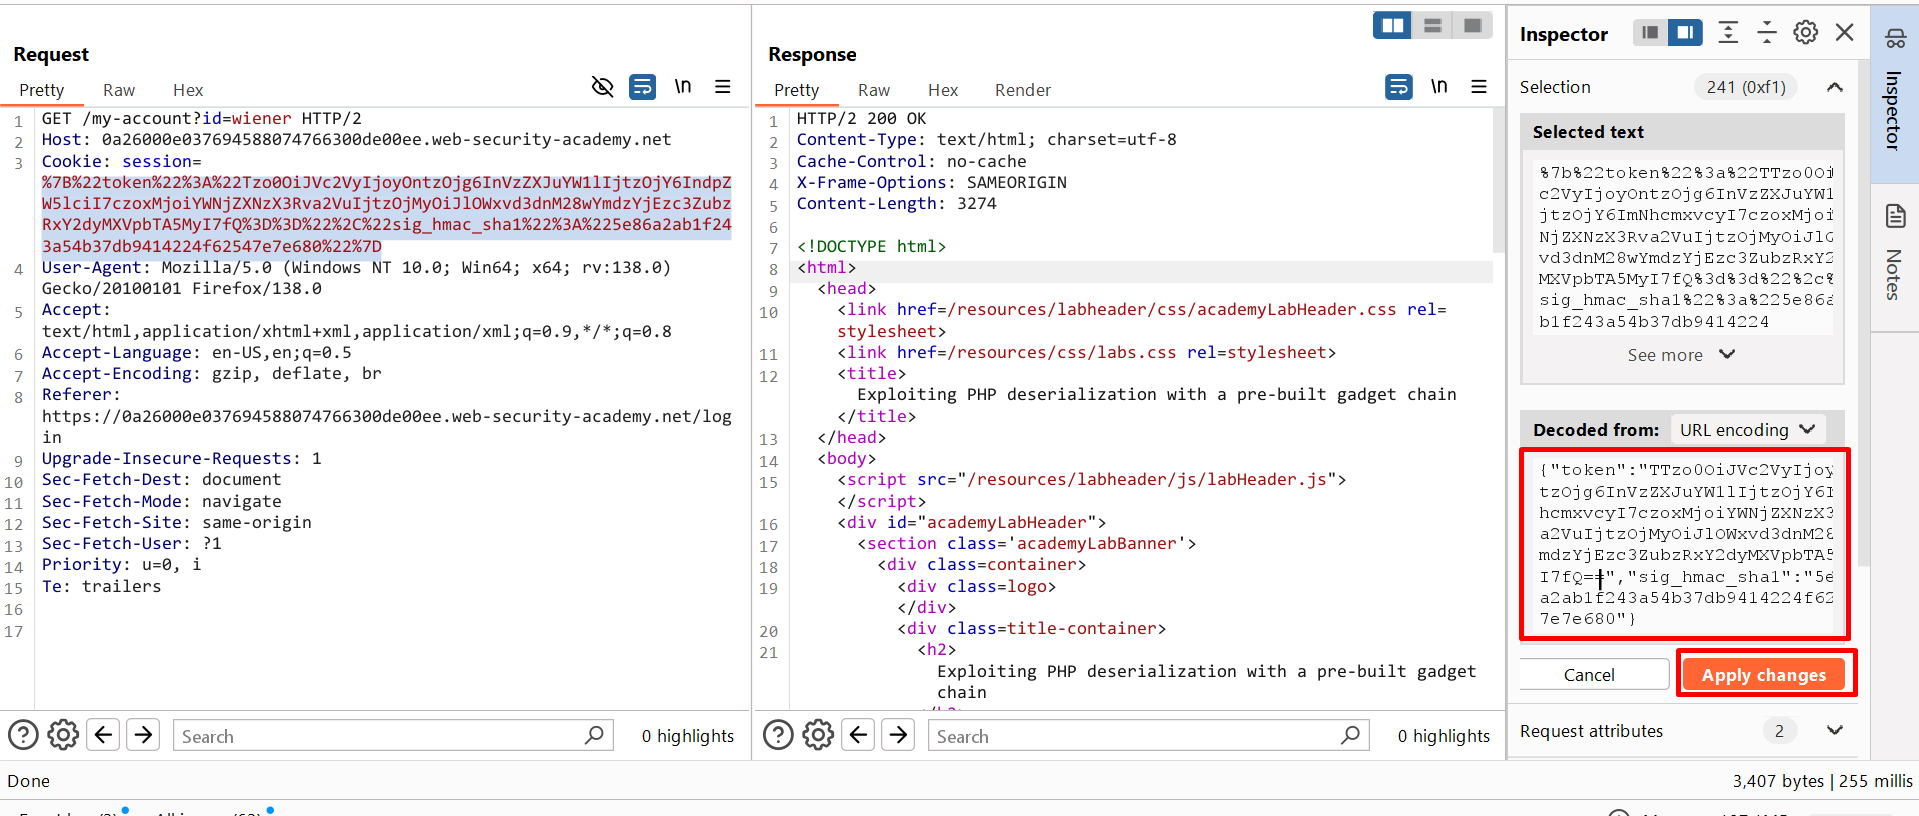Viewport: 1919px width, 816px height.
Task: Switch to Raw tab in Request
Action: pyautogui.click(x=118, y=90)
